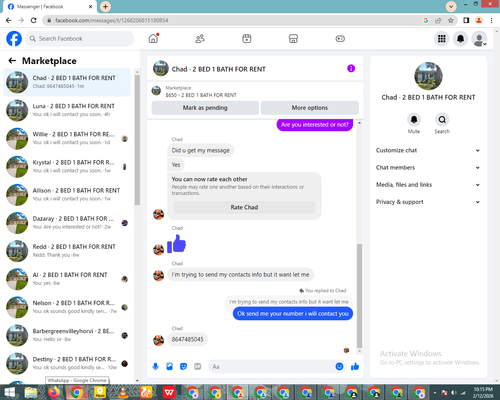Open the Facebook home logo
Image resolution: width=500 pixels, height=400 pixels.
pyautogui.click(x=14, y=39)
